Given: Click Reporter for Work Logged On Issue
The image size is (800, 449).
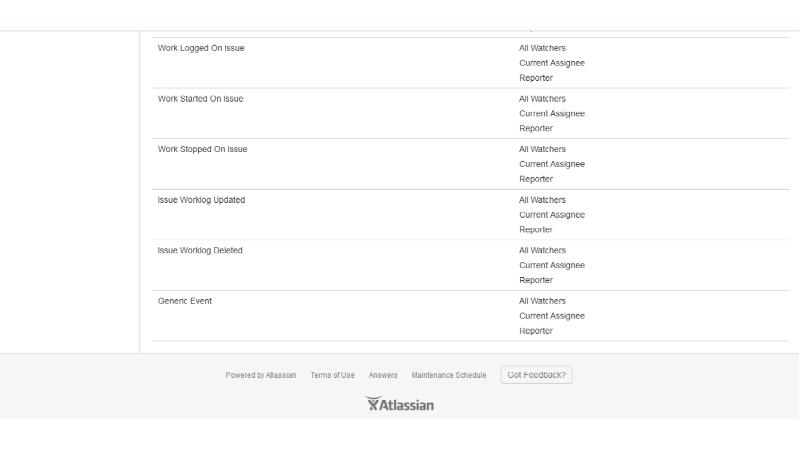Looking at the screenshot, I should 535,78.
